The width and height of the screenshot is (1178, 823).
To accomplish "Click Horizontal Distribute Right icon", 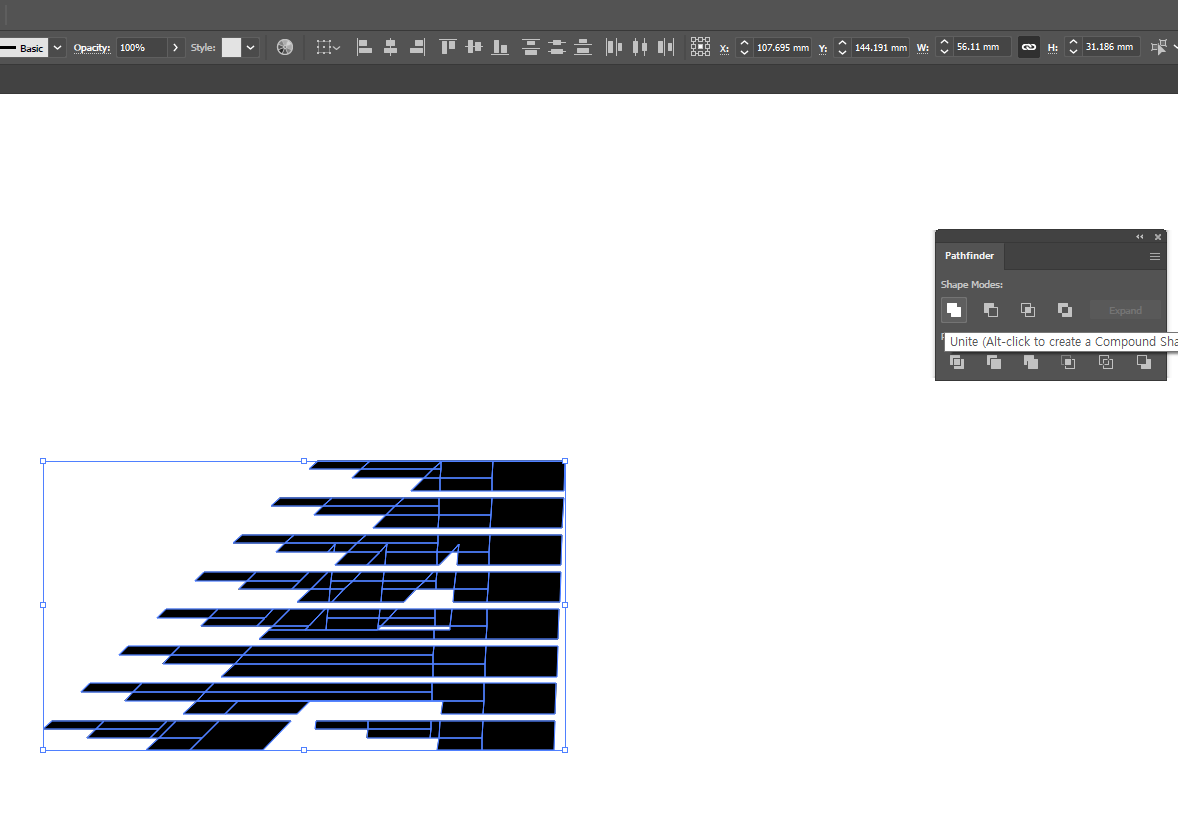I will [x=666, y=47].
